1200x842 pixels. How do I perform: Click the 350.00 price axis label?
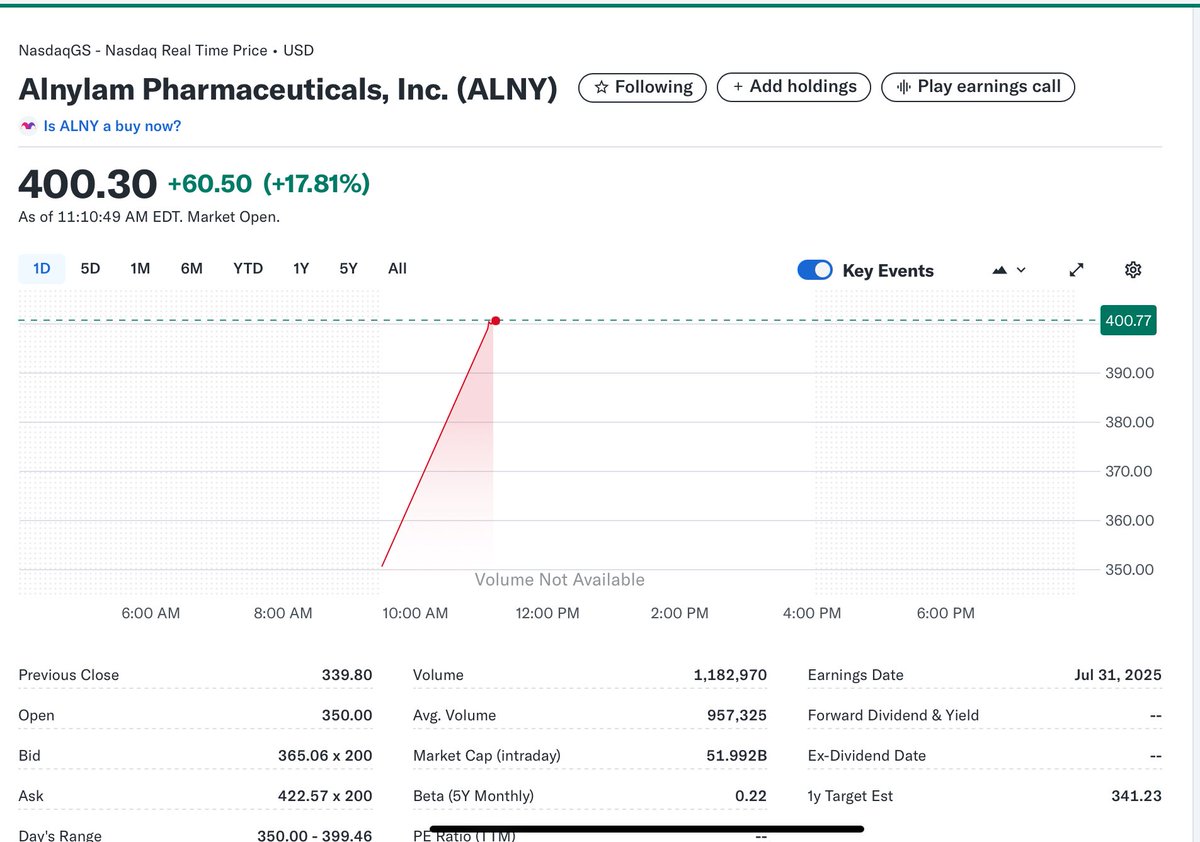coord(1129,570)
